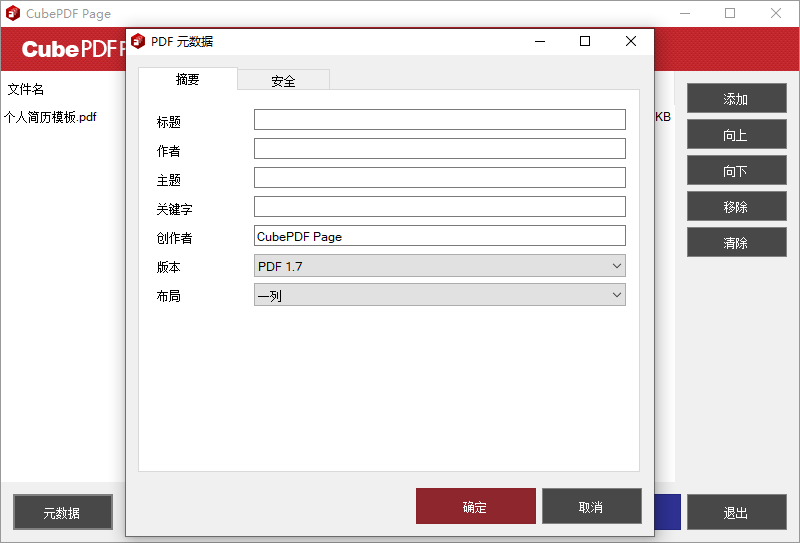
Task: Close the PDF 元数据 dialog
Action: (631, 41)
